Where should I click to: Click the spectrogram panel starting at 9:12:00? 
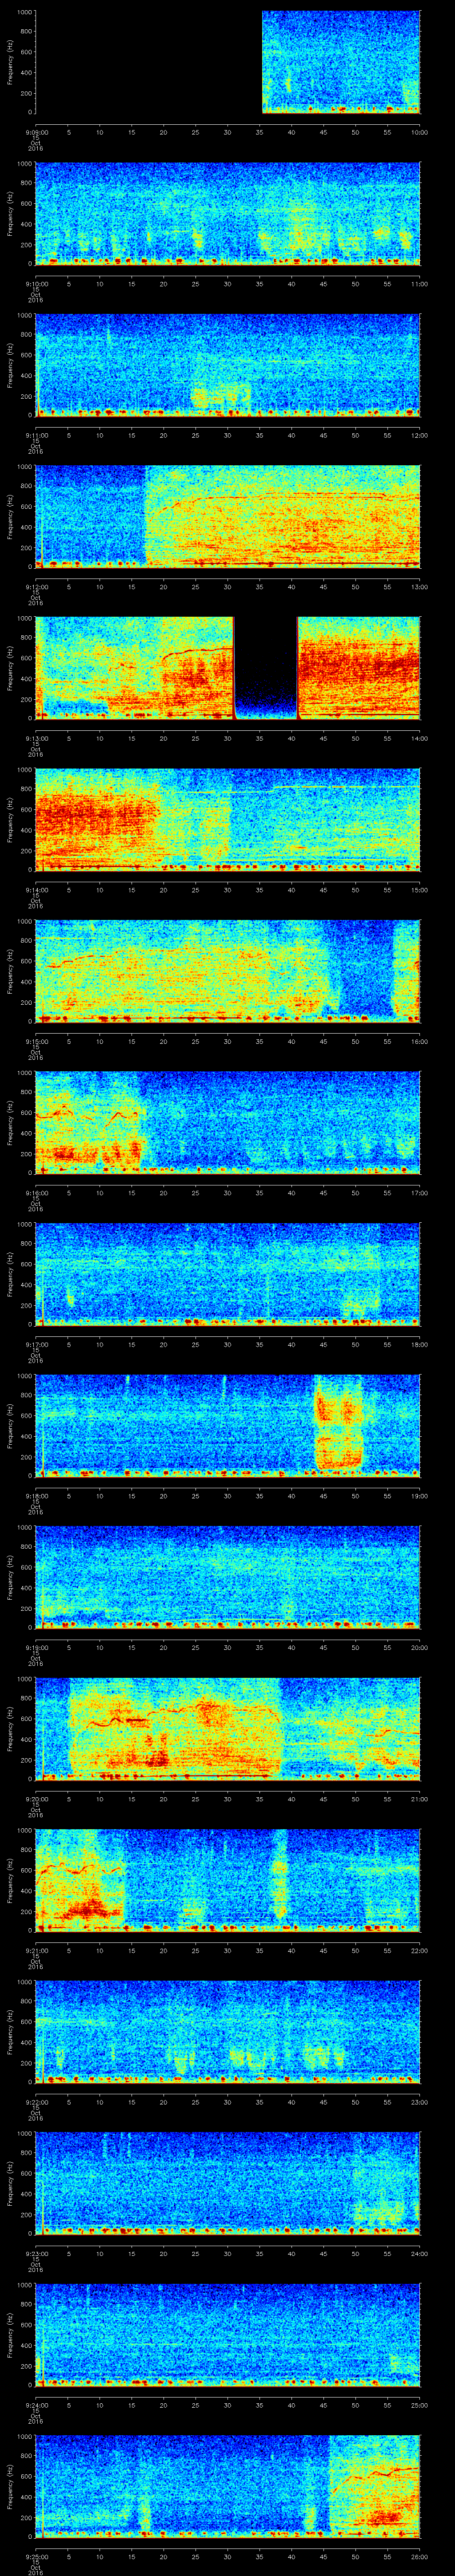(228, 517)
